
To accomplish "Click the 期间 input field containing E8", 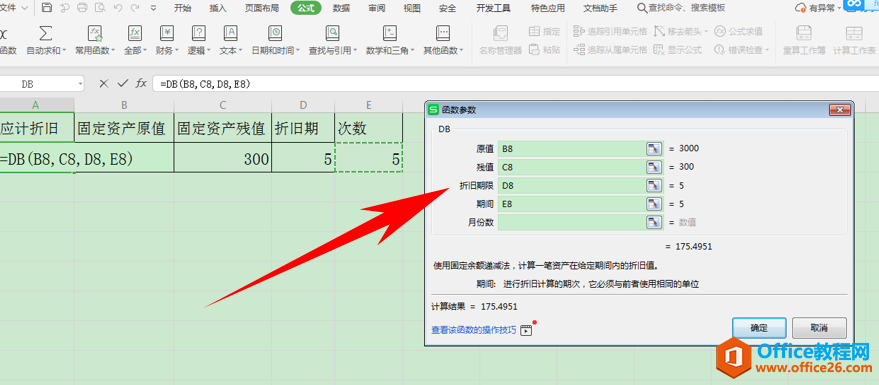I will click(572, 204).
